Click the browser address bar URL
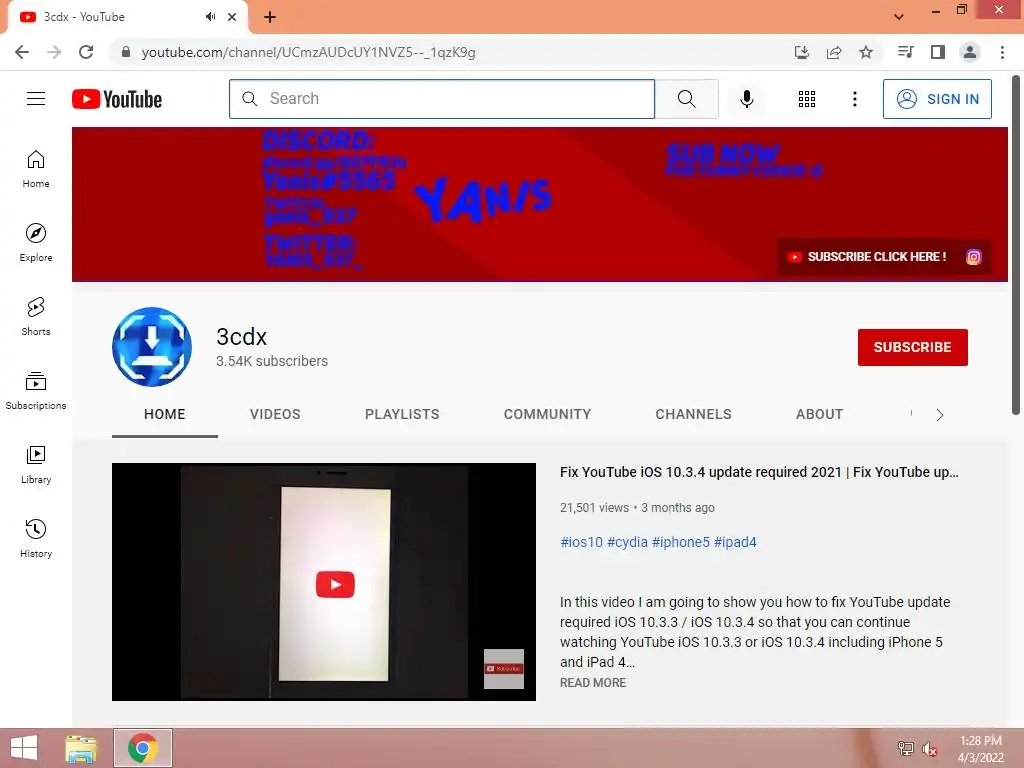 308,52
